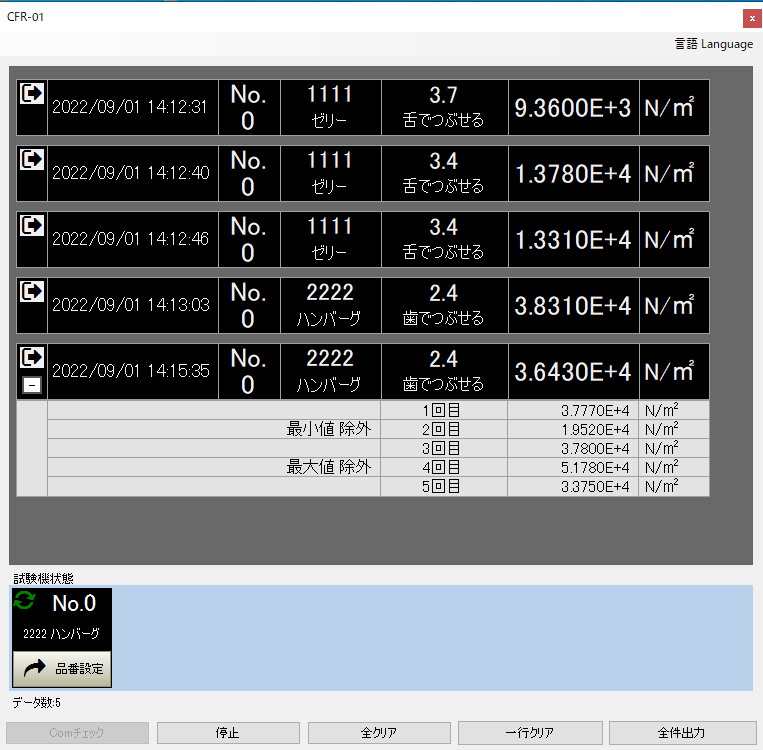Select value 1.3780E+4 result cell
This screenshot has width=763, height=750.
[x=573, y=174]
